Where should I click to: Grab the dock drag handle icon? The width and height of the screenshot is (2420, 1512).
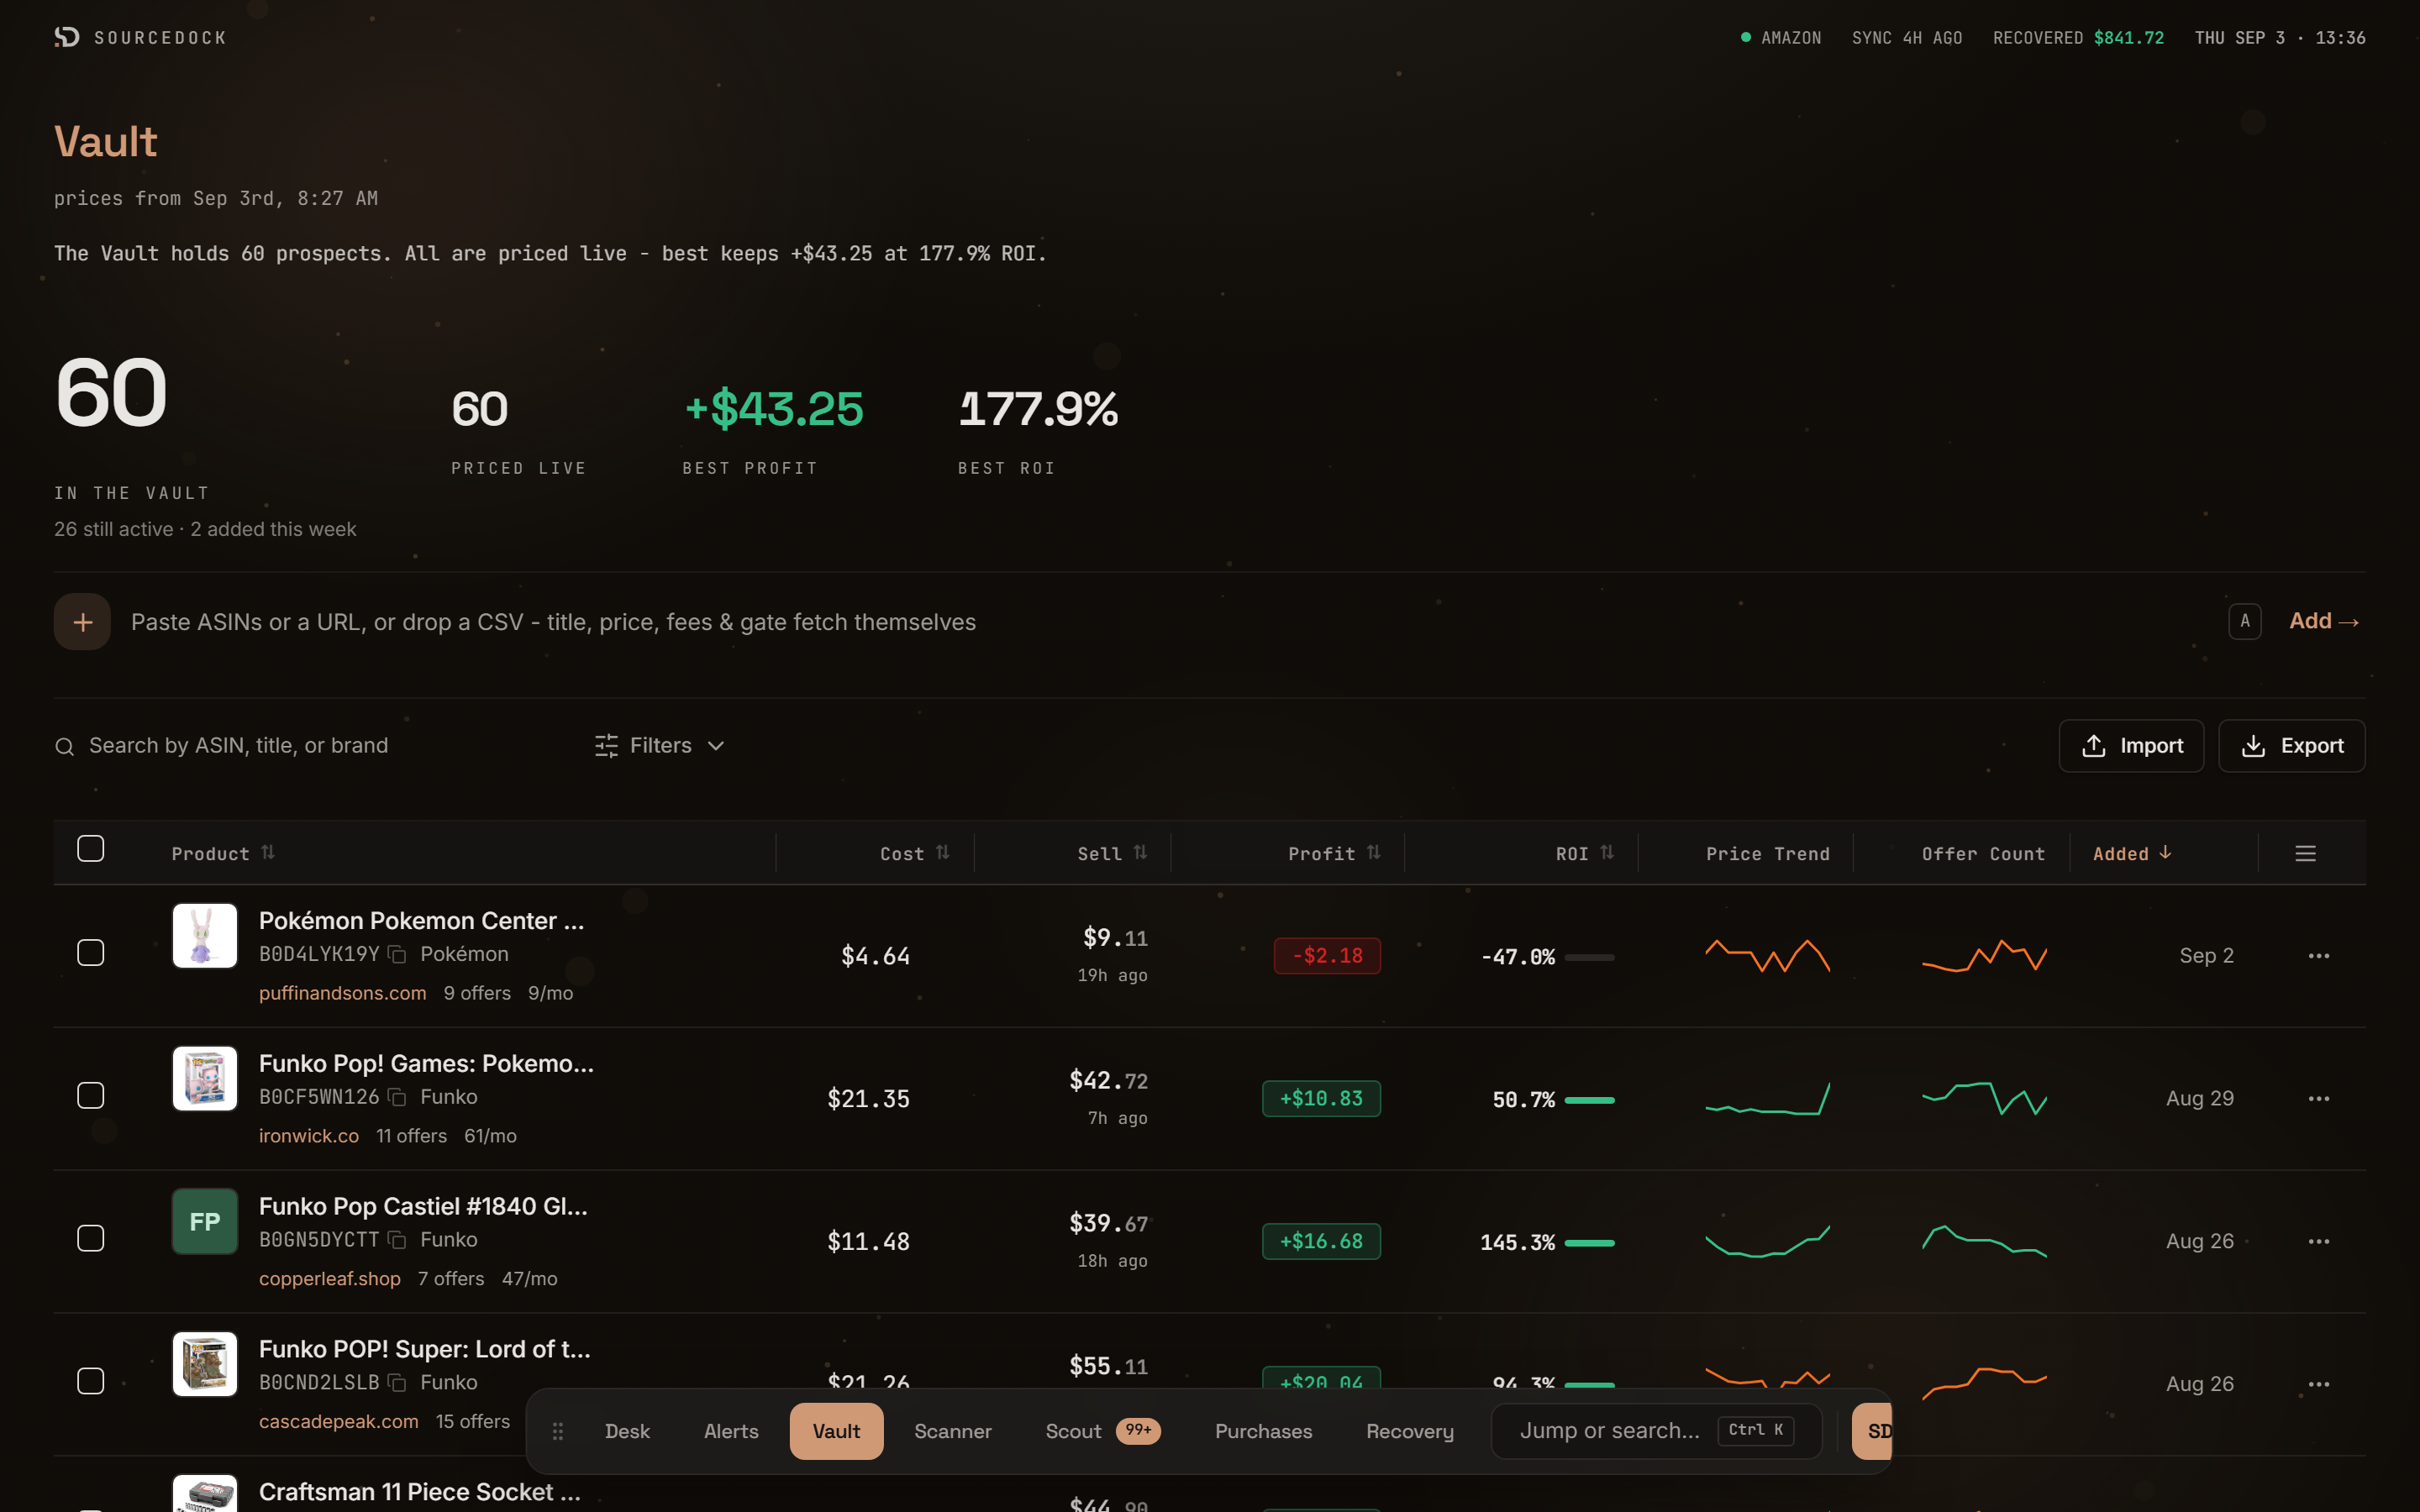point(558,1431)
